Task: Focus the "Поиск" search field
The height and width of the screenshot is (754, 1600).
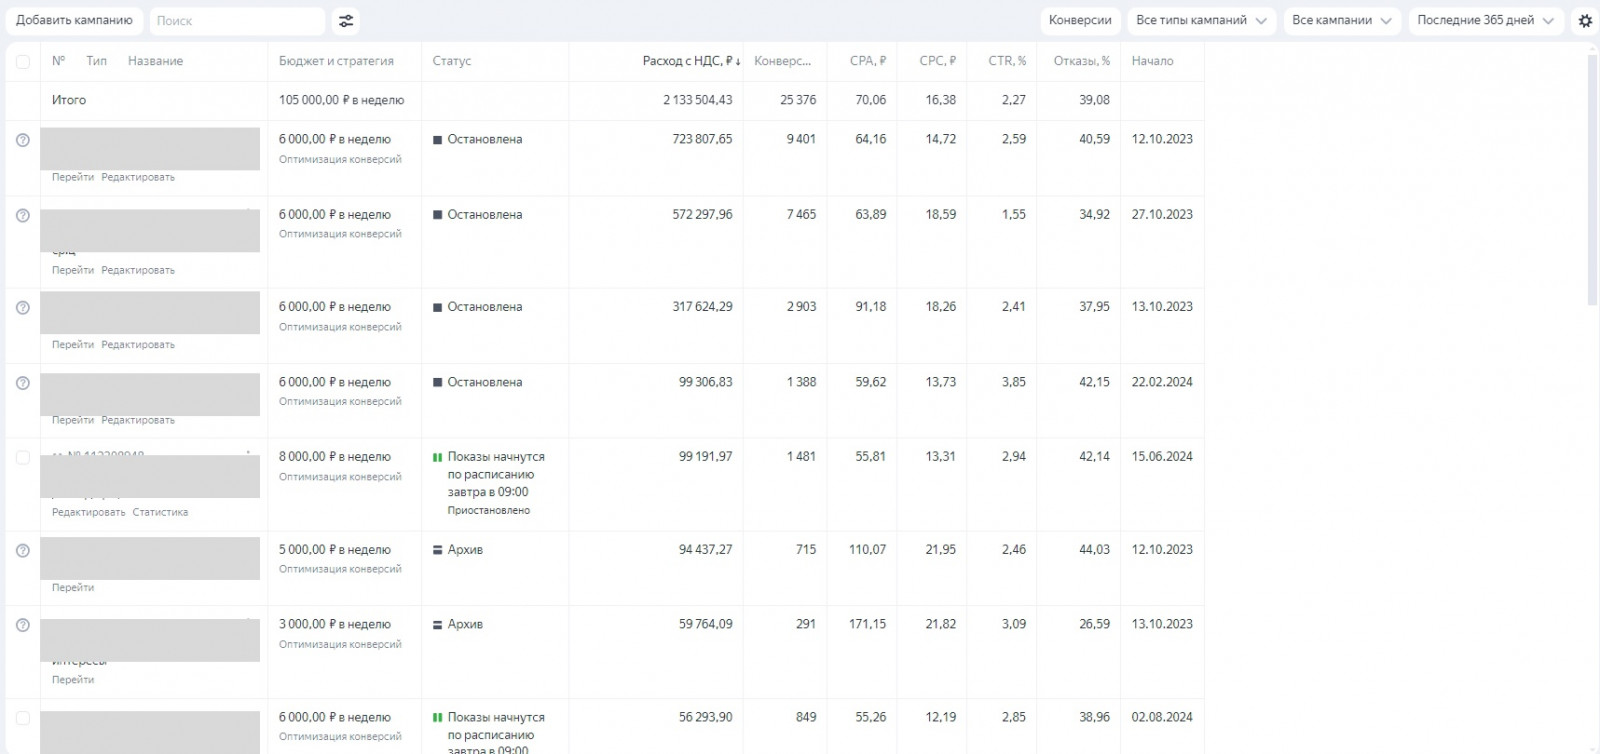Action: (237, 21)
